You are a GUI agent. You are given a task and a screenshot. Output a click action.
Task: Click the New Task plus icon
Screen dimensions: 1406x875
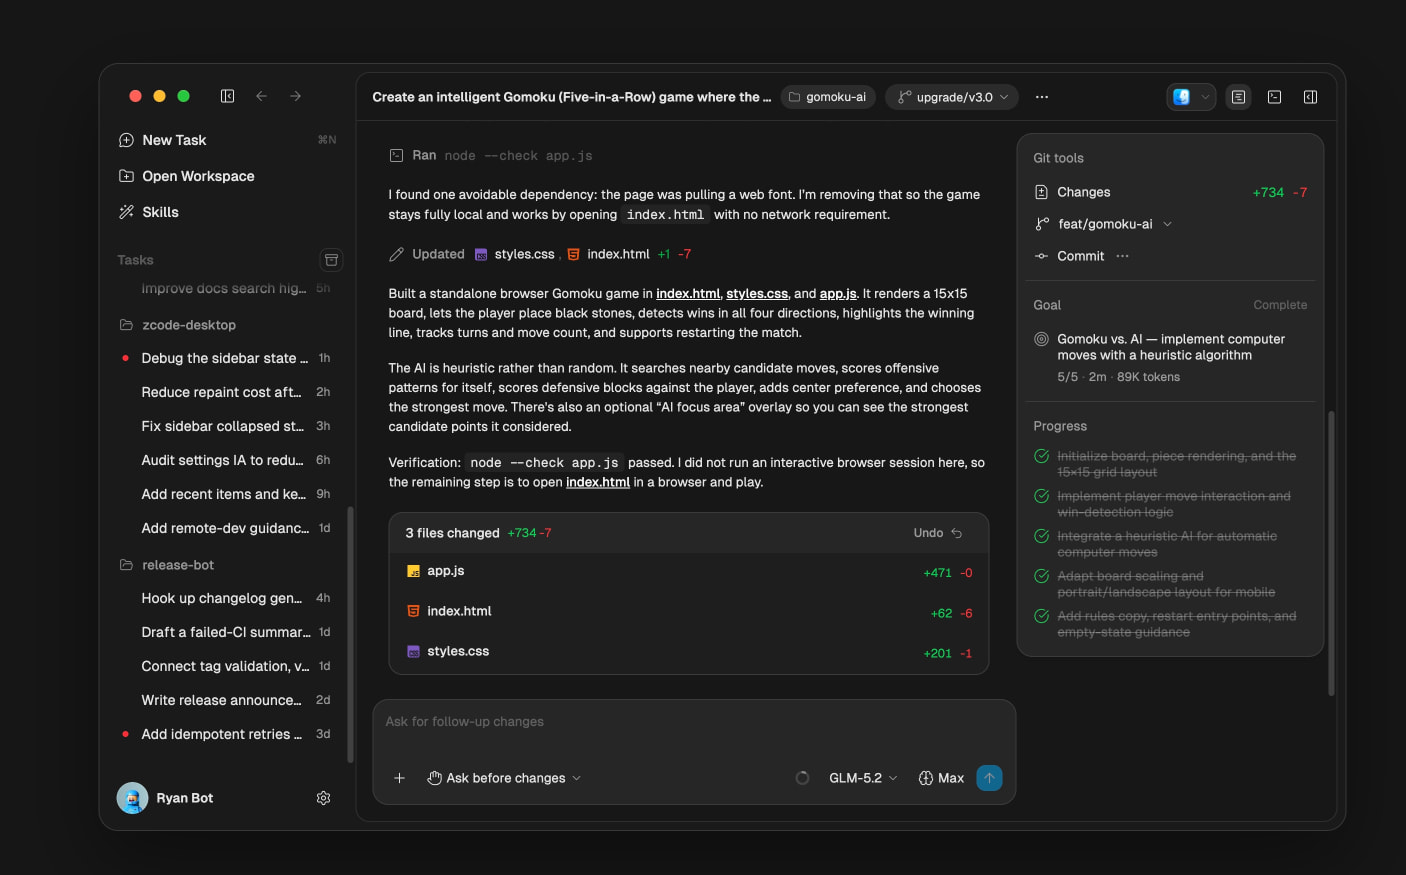[x=126, y=140]
